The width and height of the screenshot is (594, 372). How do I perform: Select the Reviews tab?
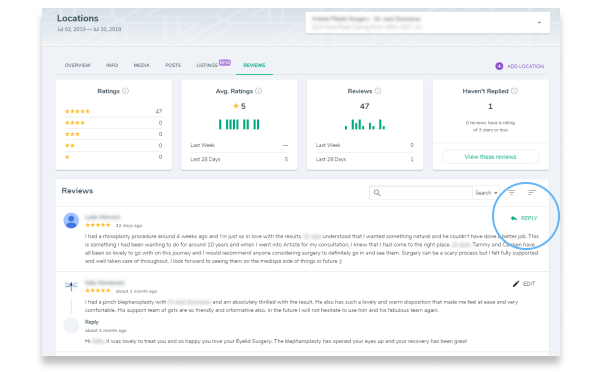click(254, 65)
